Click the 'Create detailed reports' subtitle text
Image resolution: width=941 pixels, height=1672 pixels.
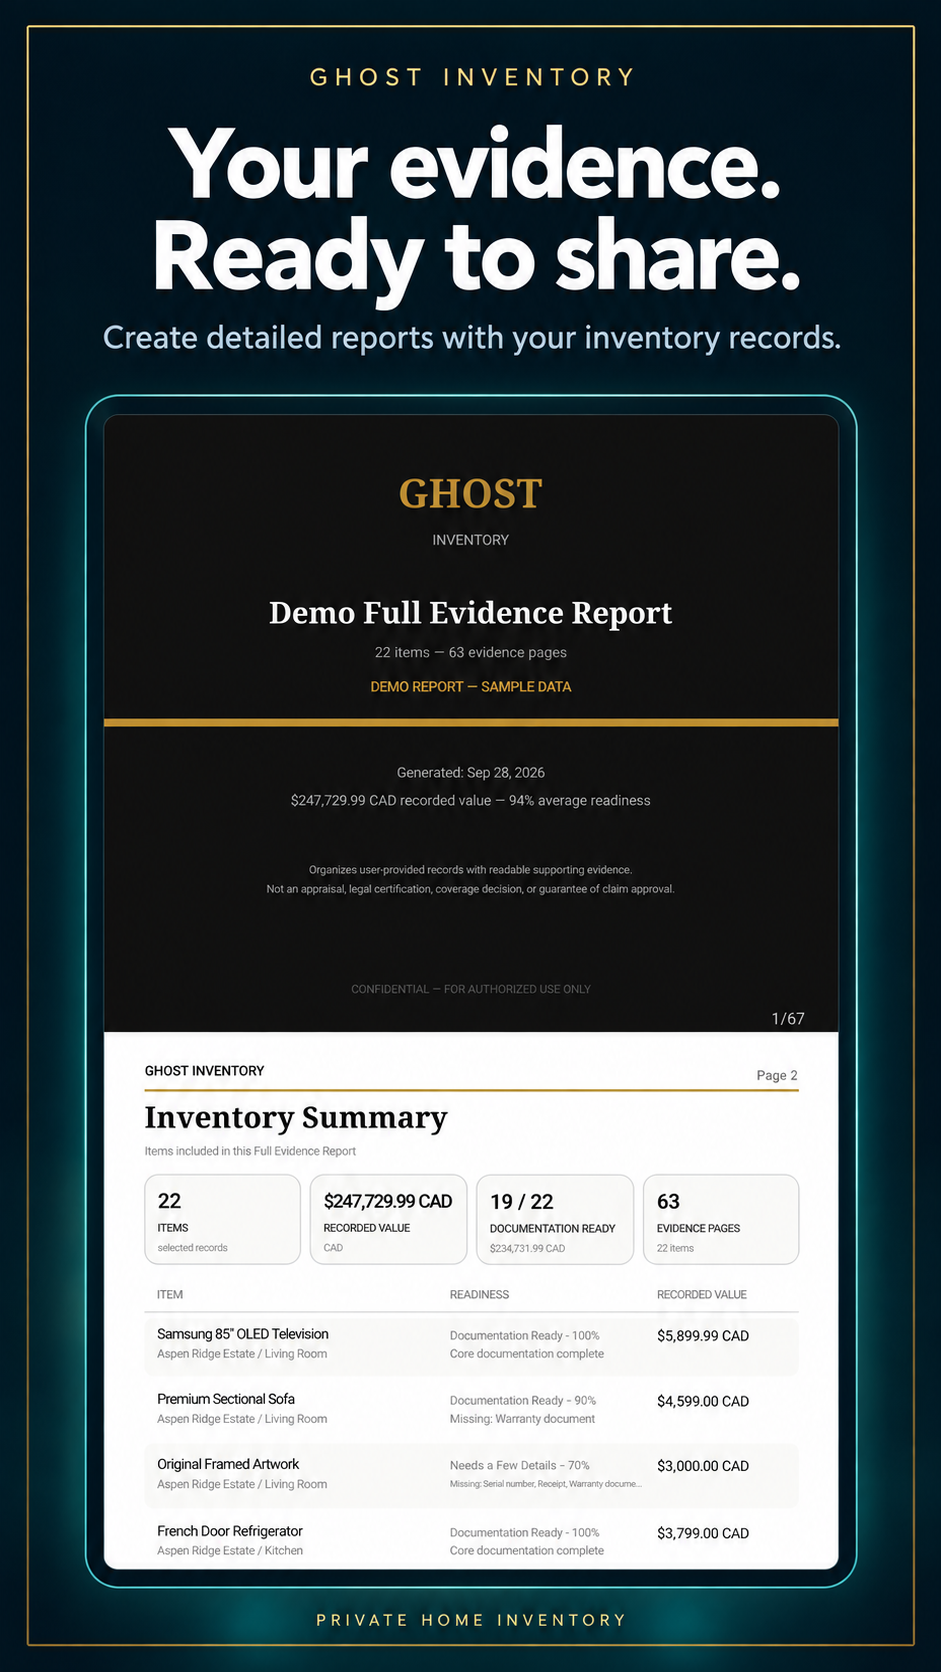pyautogui.click(x=471, y=338)
